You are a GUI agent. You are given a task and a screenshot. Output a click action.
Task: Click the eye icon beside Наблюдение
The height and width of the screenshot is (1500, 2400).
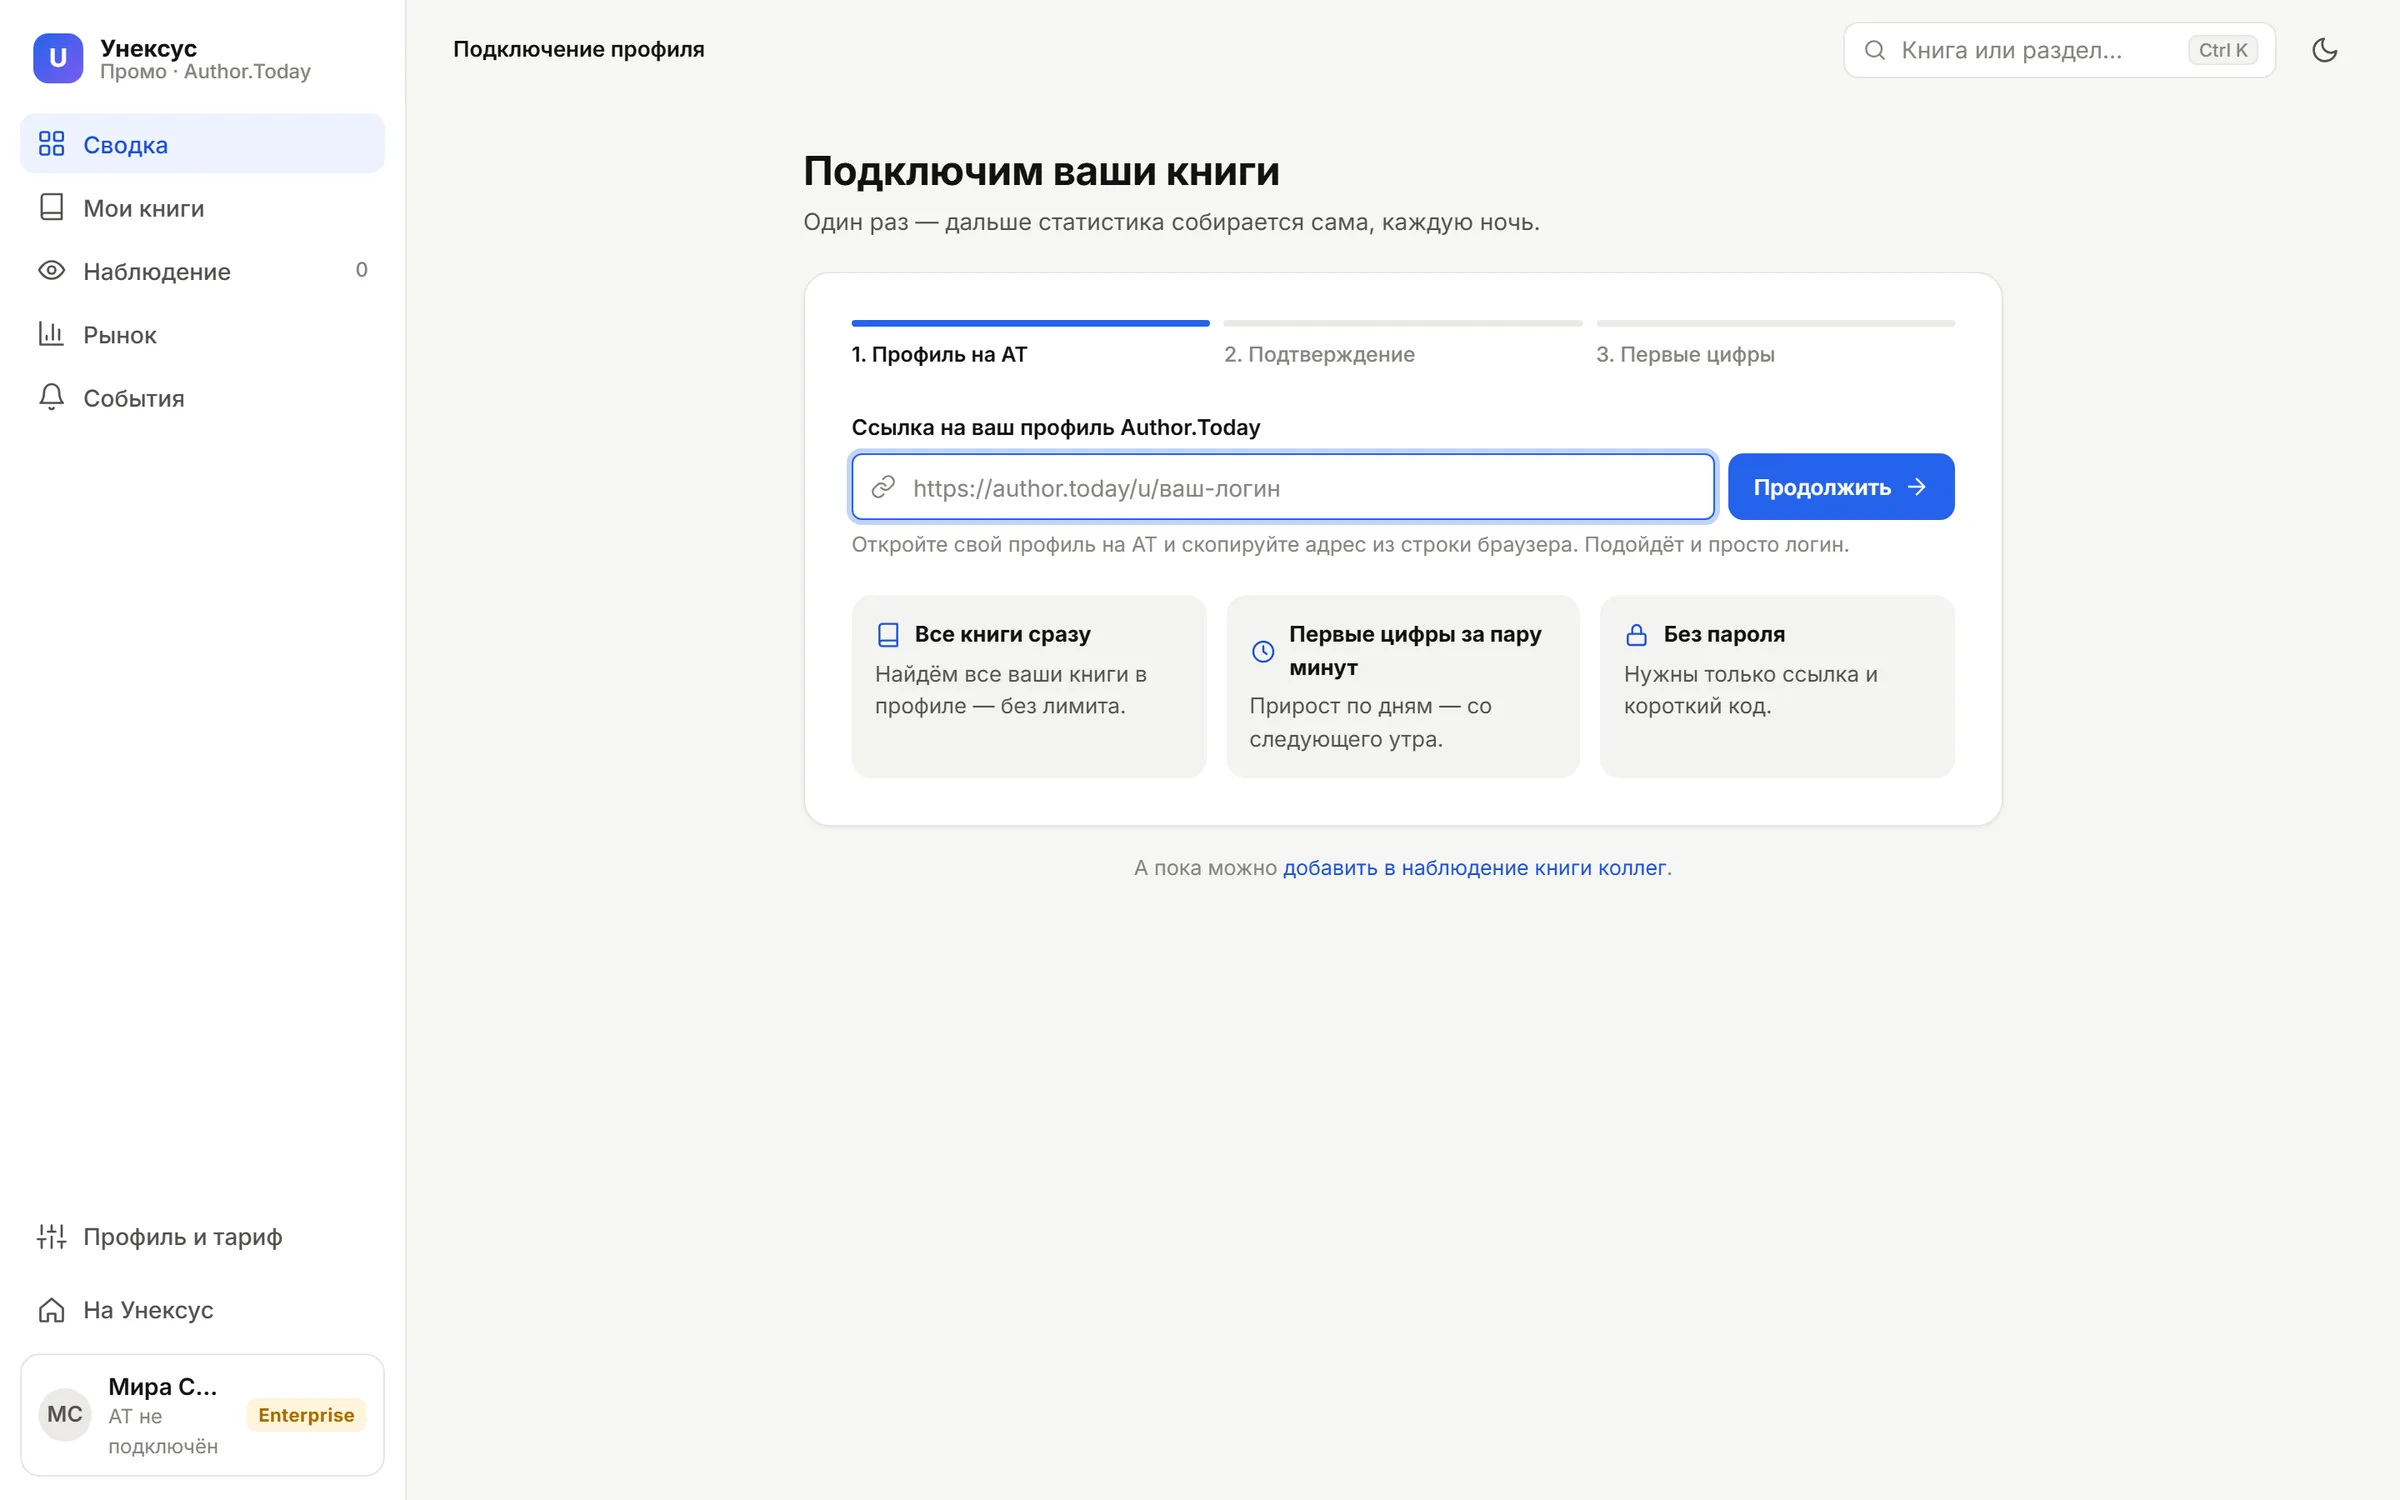[51, 271]
